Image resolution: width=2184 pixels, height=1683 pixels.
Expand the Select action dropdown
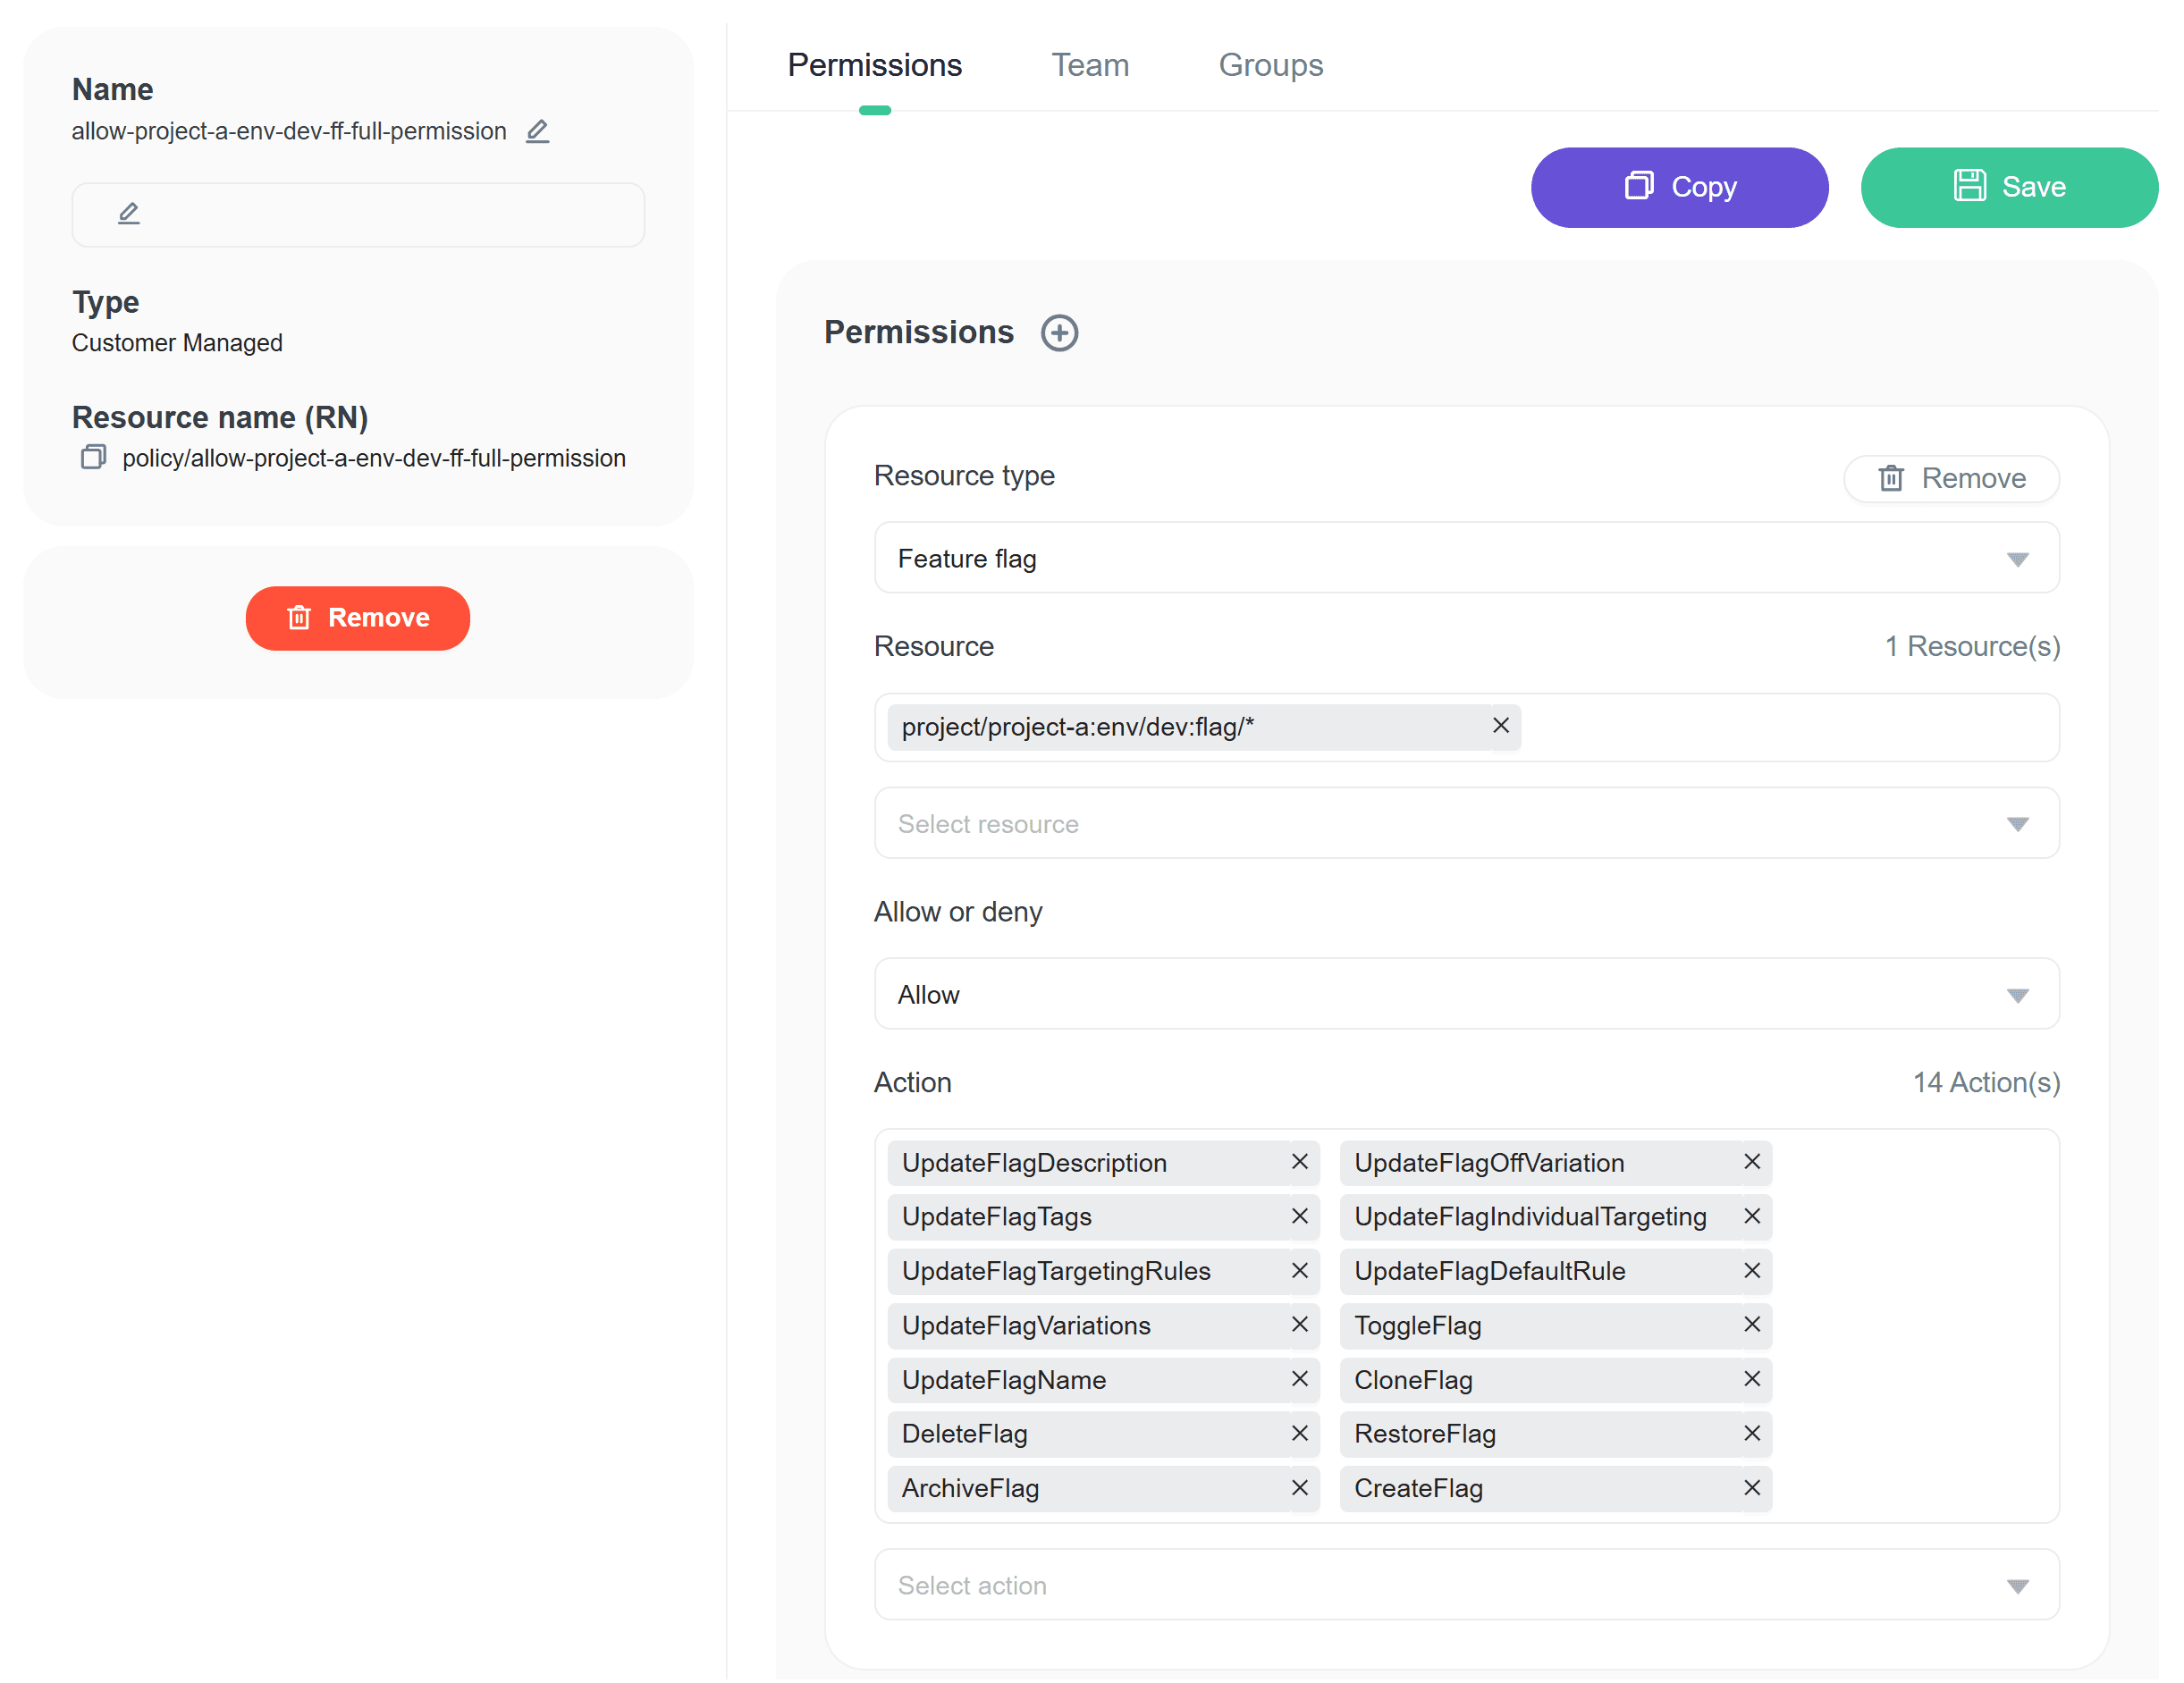1466,1585
